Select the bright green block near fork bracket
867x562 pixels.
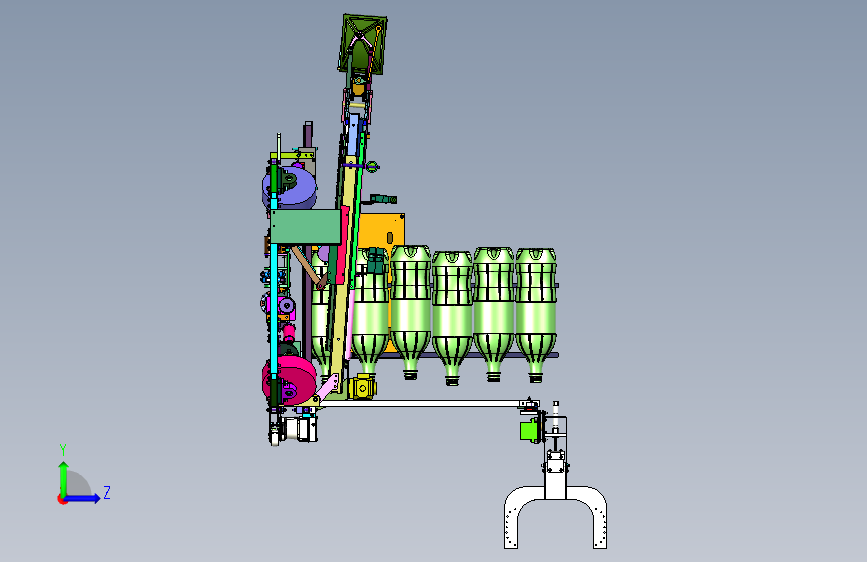529,431
